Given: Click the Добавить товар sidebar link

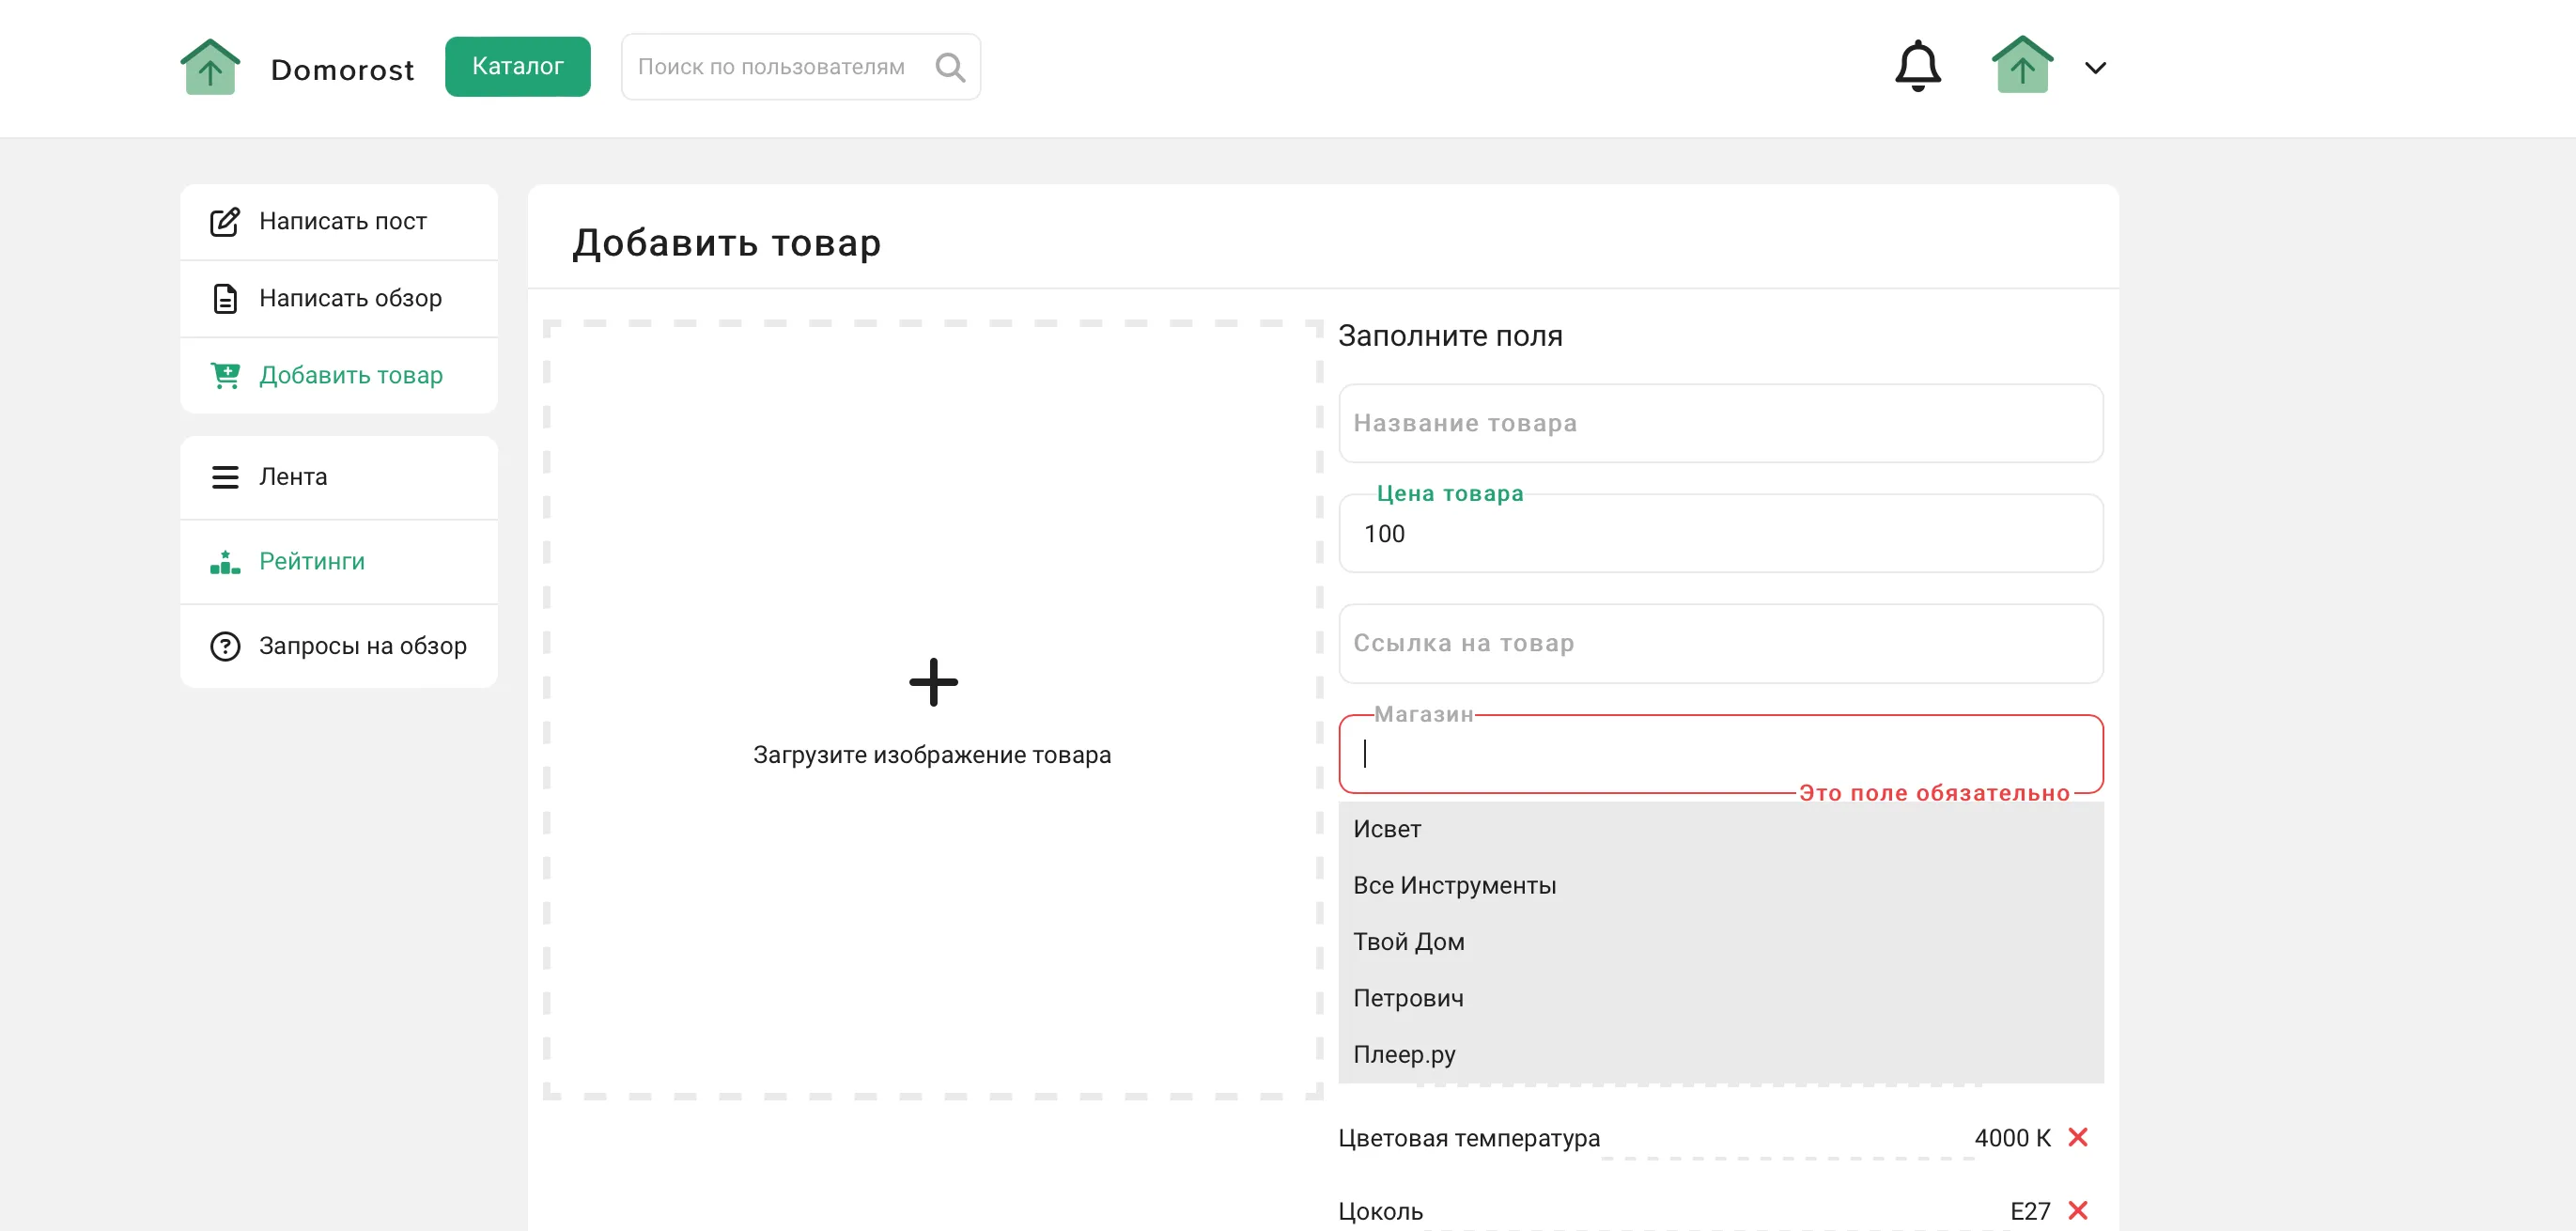Looking at the screenshot, I should pyautogui.click(x=350, y=375).
